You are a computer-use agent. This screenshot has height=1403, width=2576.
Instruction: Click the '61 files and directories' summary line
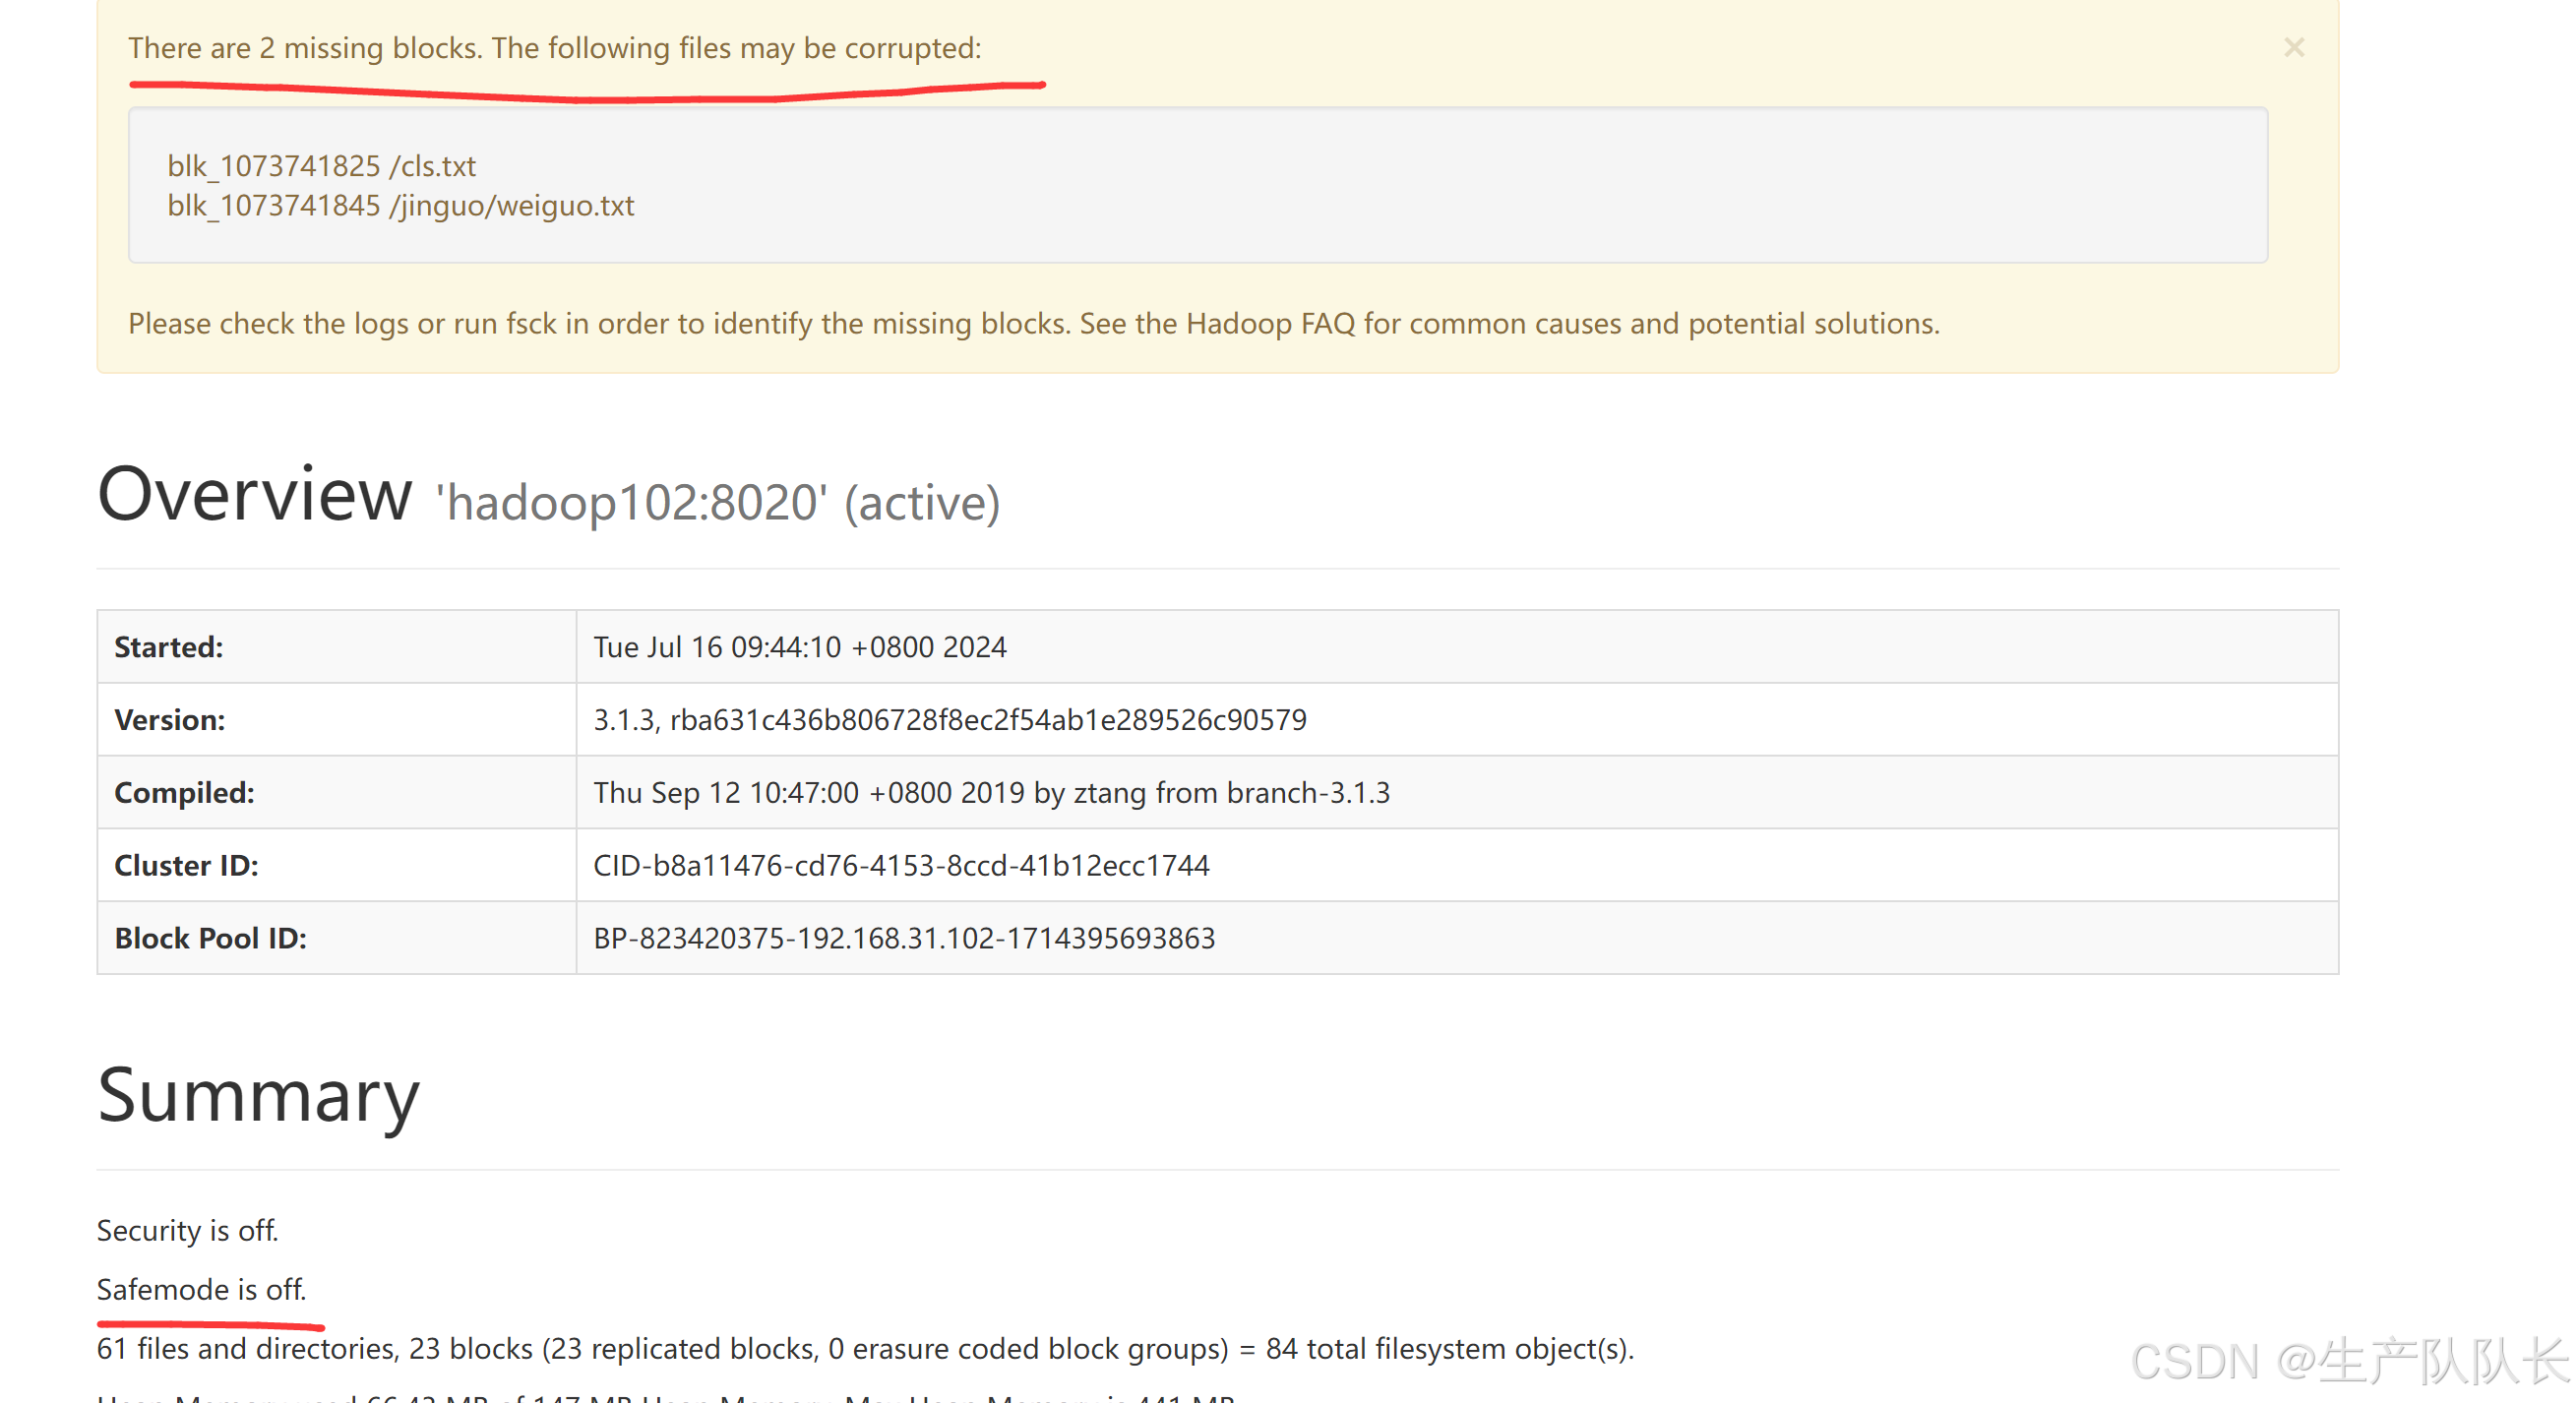pyautogui.click(x=866, y=1349)
